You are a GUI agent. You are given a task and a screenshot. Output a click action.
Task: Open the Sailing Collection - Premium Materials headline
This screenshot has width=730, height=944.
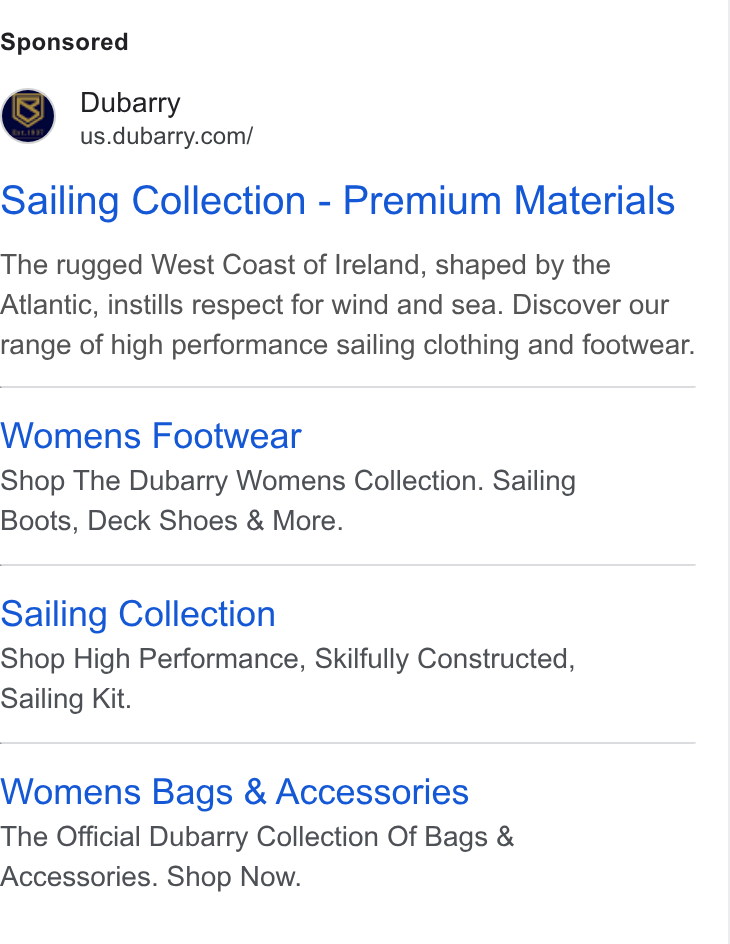click(338, 200)
